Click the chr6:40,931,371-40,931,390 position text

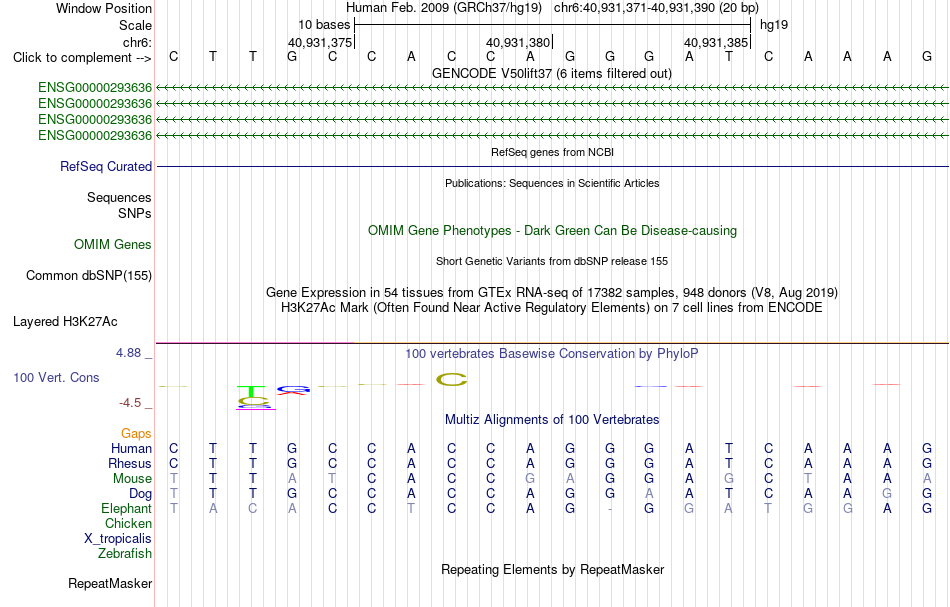656,8
